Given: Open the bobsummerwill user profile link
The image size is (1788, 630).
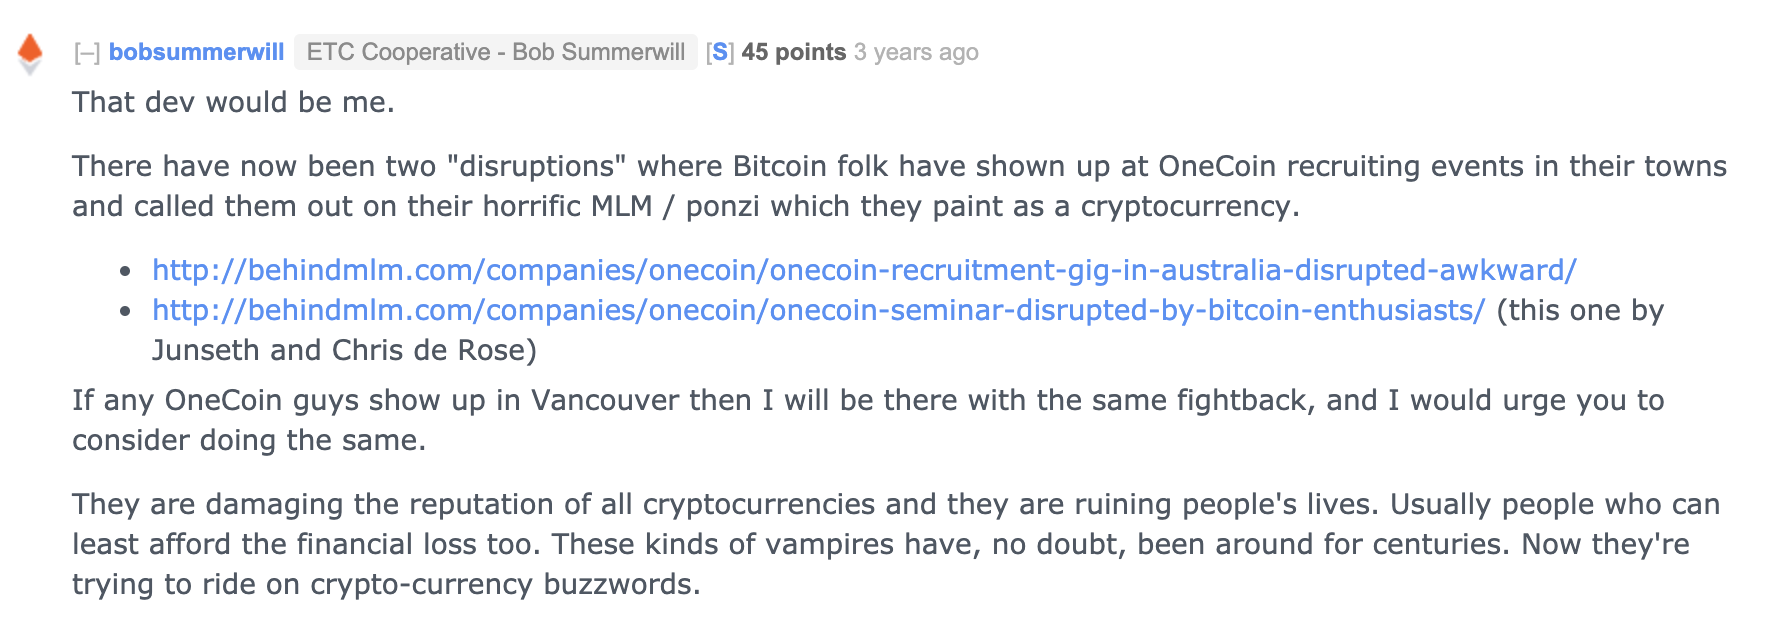Looking at the screenshot, I should point(196,52).
